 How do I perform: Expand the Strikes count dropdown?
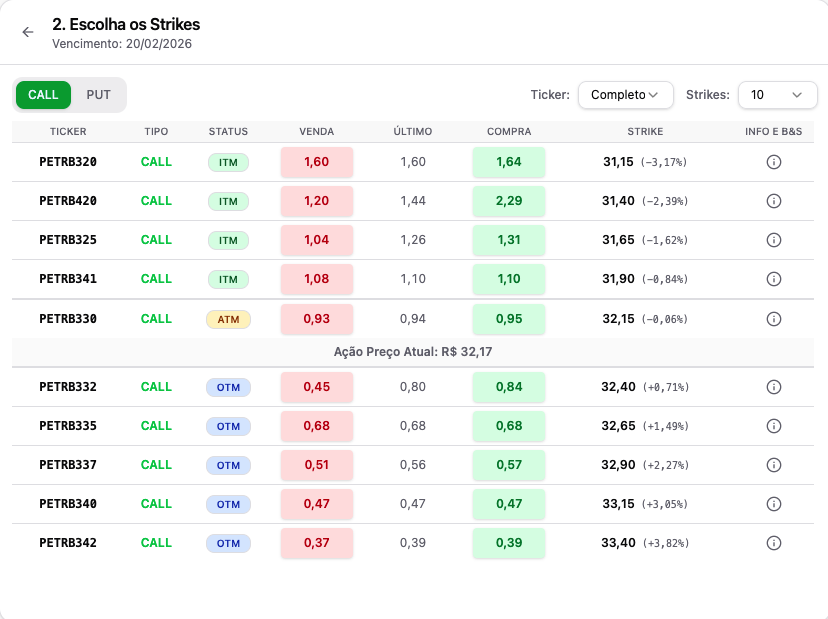coord(777,95)
